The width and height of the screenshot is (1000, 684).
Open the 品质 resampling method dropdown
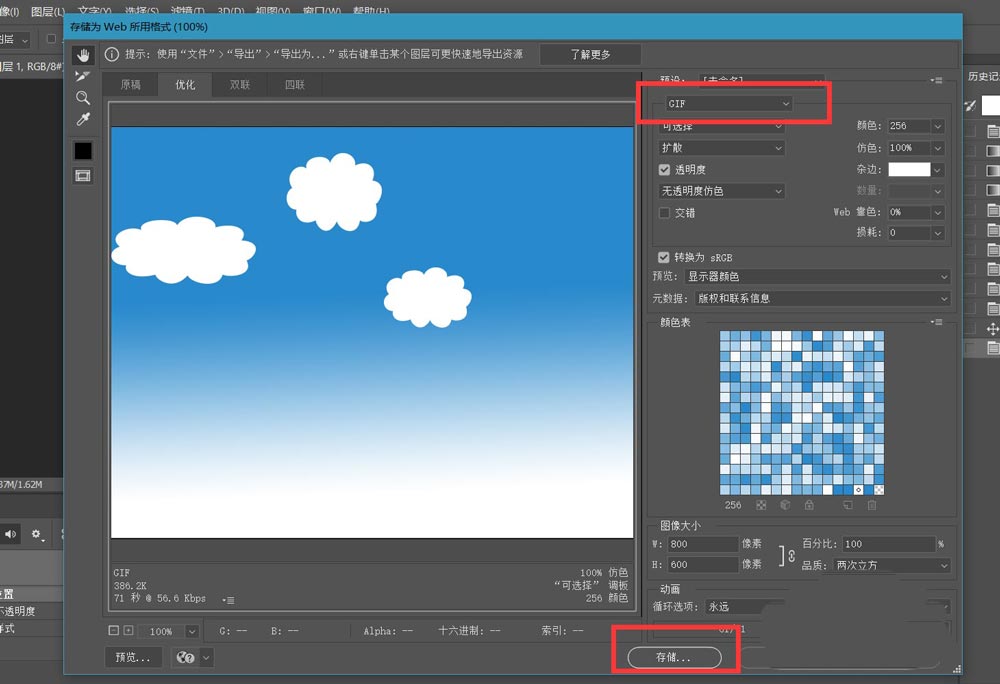[891, 565]
